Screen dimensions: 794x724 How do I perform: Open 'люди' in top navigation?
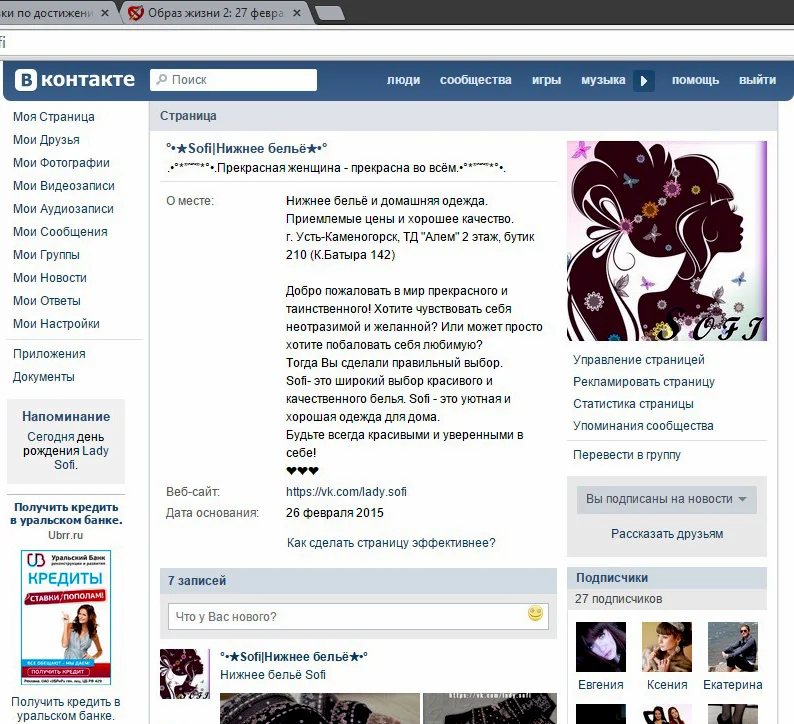tap(404, 80)
